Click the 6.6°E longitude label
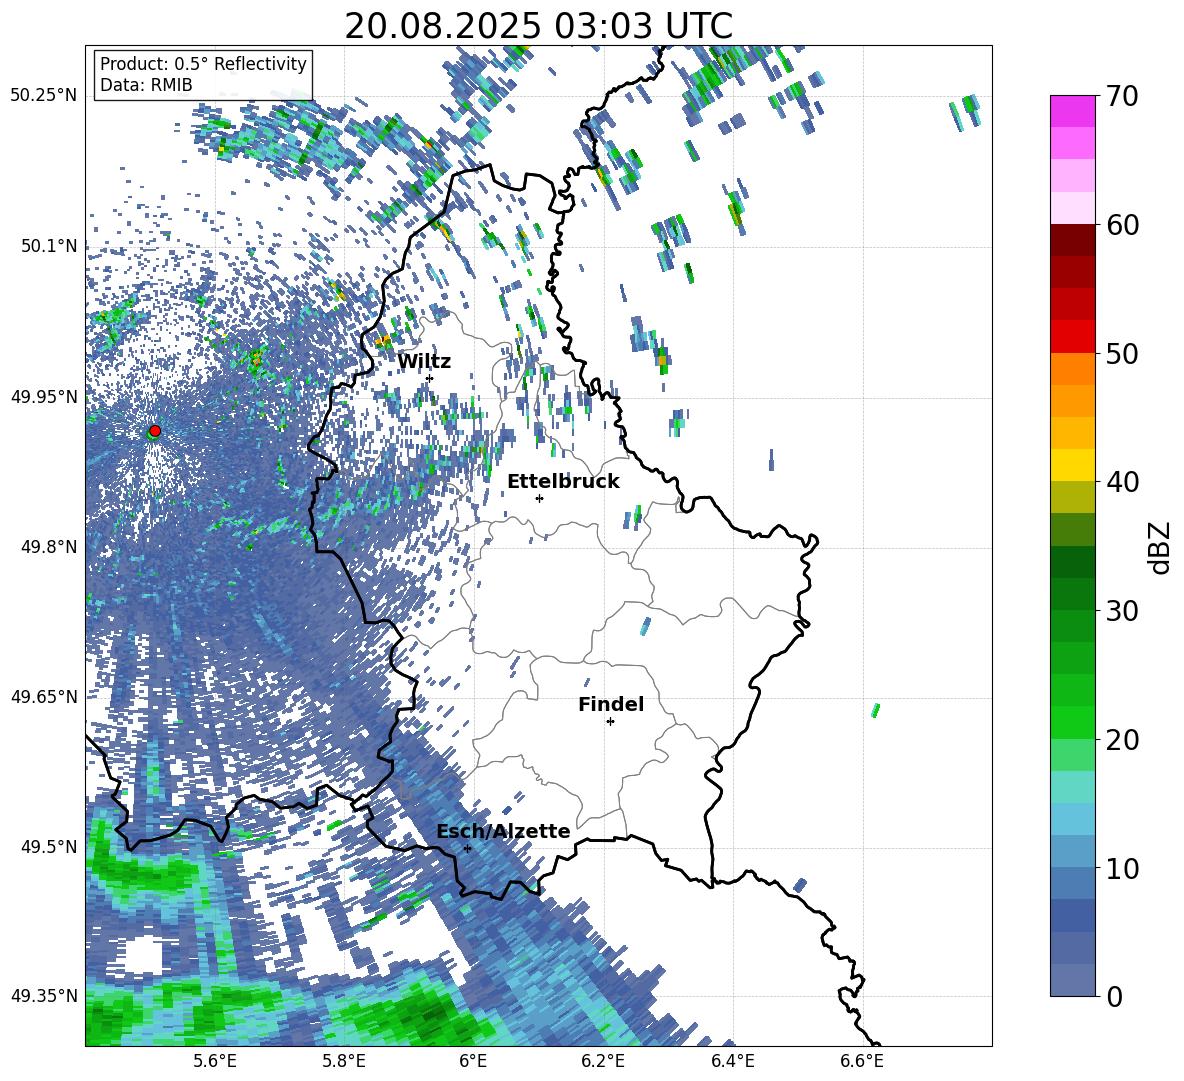Image resolution: width=1184 pixels, height=1081 pixels. point(862,1061)
